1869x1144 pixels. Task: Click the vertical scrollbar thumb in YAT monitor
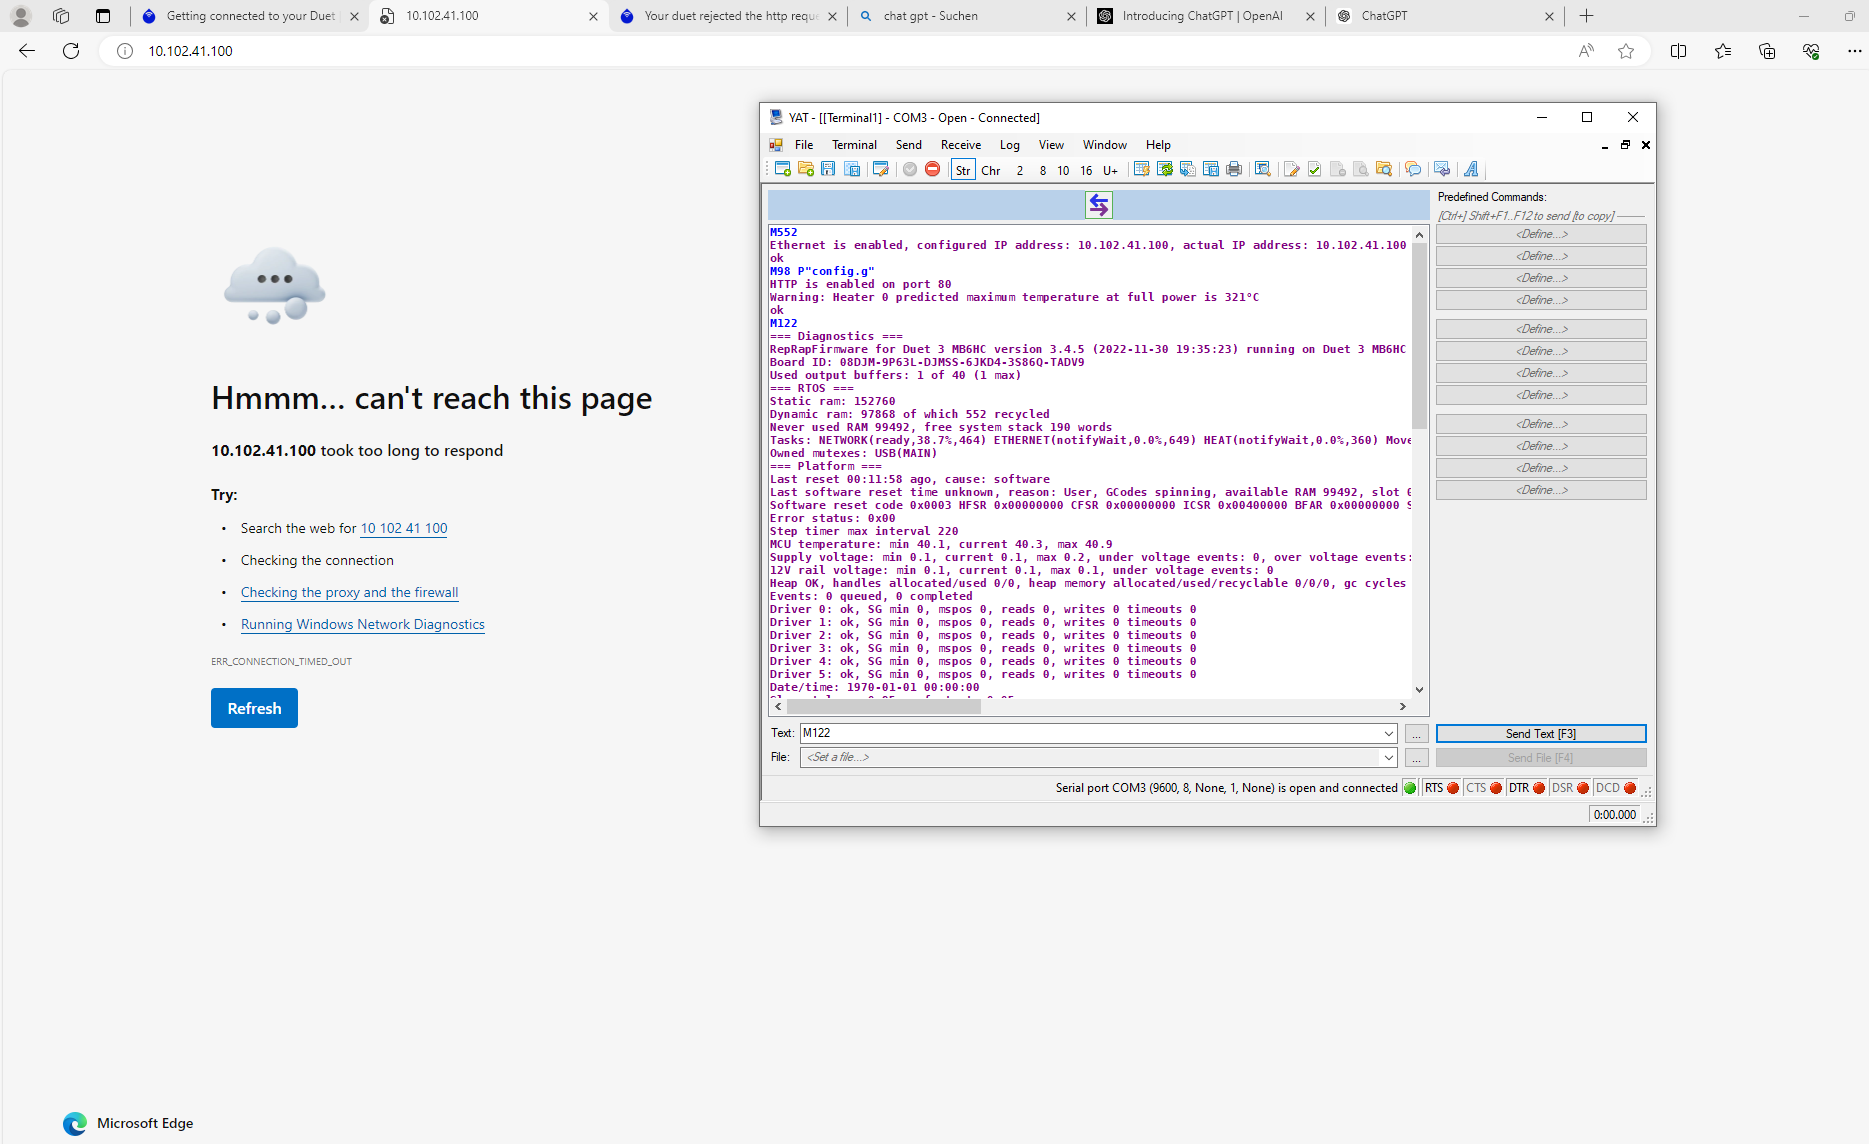pyautogui.click(x=1419, y=335)
